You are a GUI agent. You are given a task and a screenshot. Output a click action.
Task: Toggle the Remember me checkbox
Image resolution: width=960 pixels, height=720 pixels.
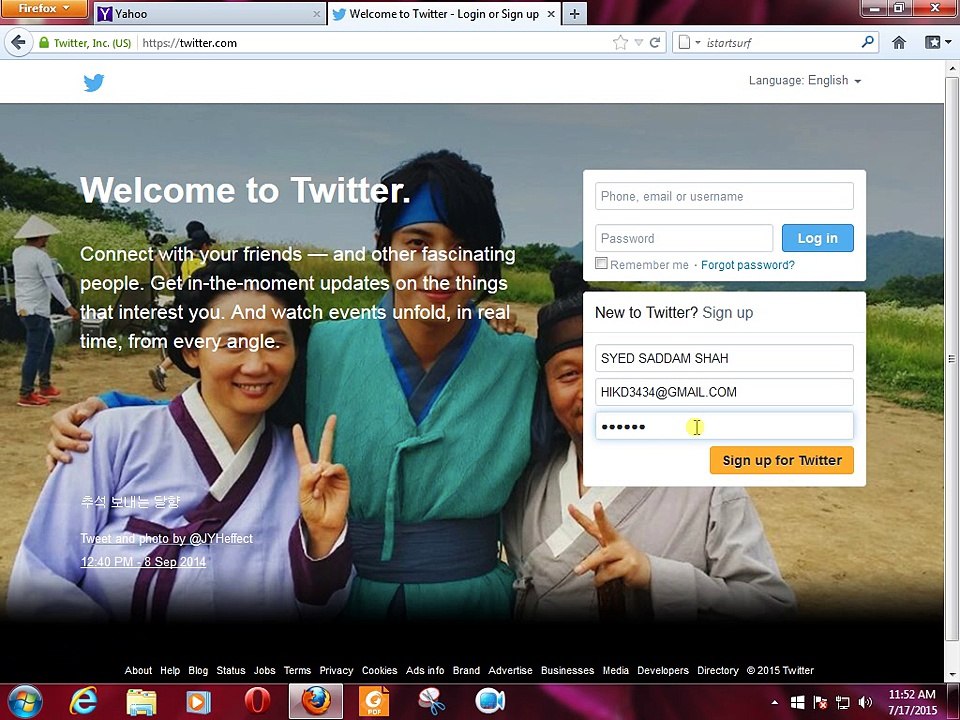pyautogui.click(x=601, y=263)
